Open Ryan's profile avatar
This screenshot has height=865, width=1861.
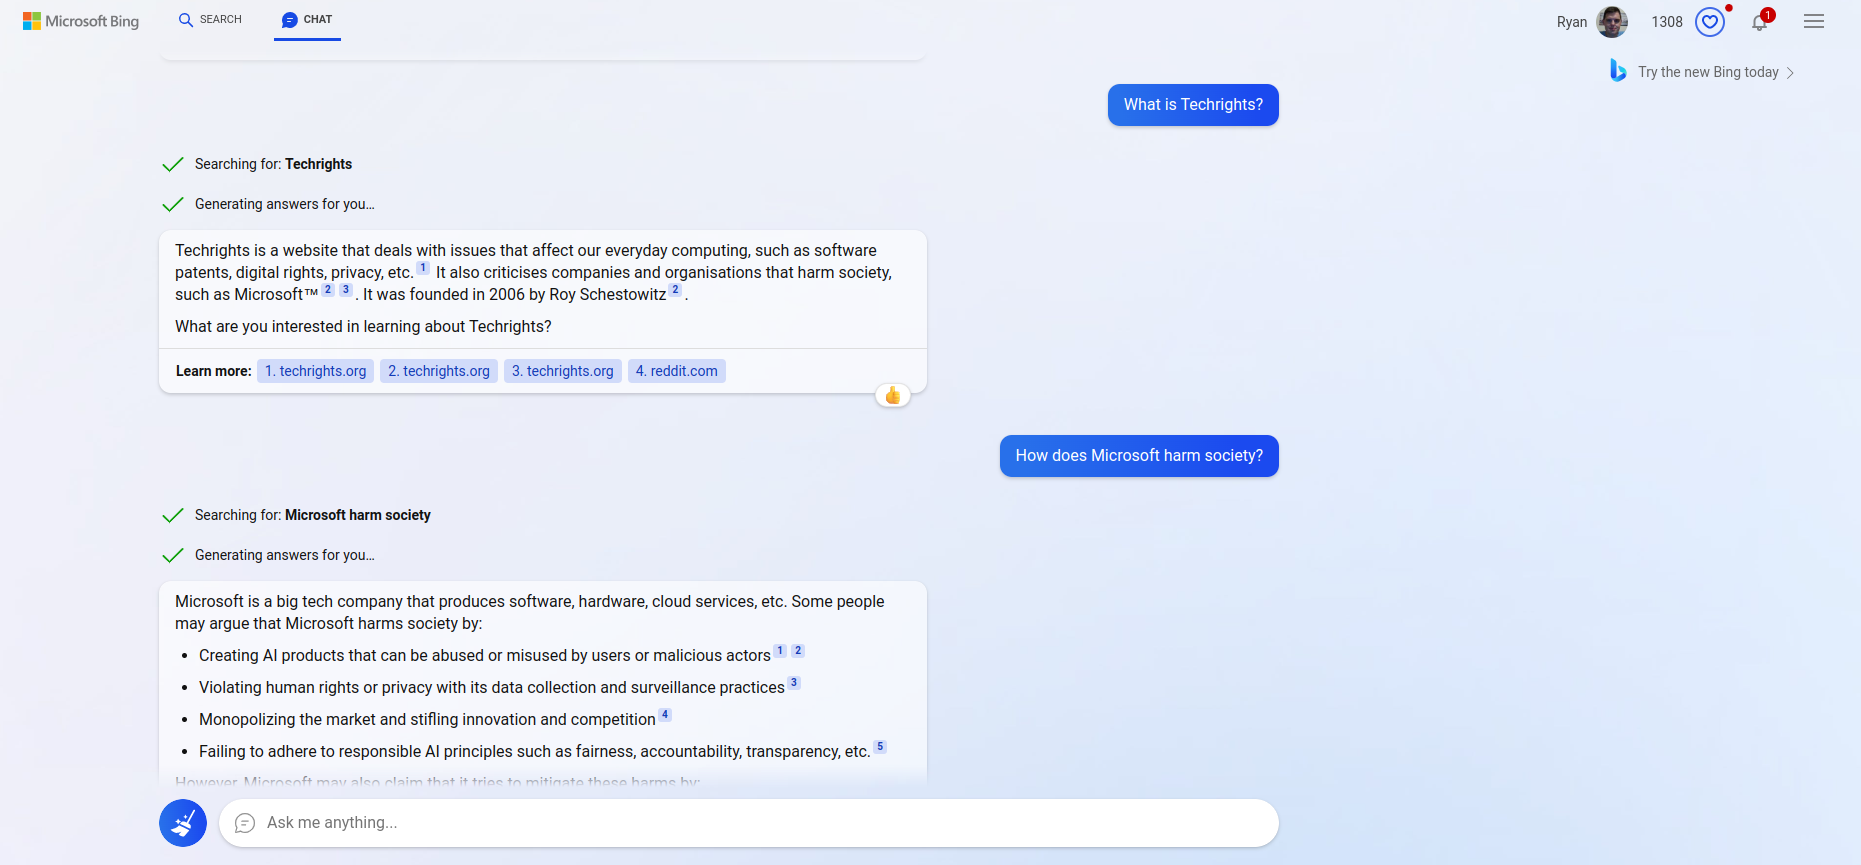pyautogui.click(x=1612, y=22)
